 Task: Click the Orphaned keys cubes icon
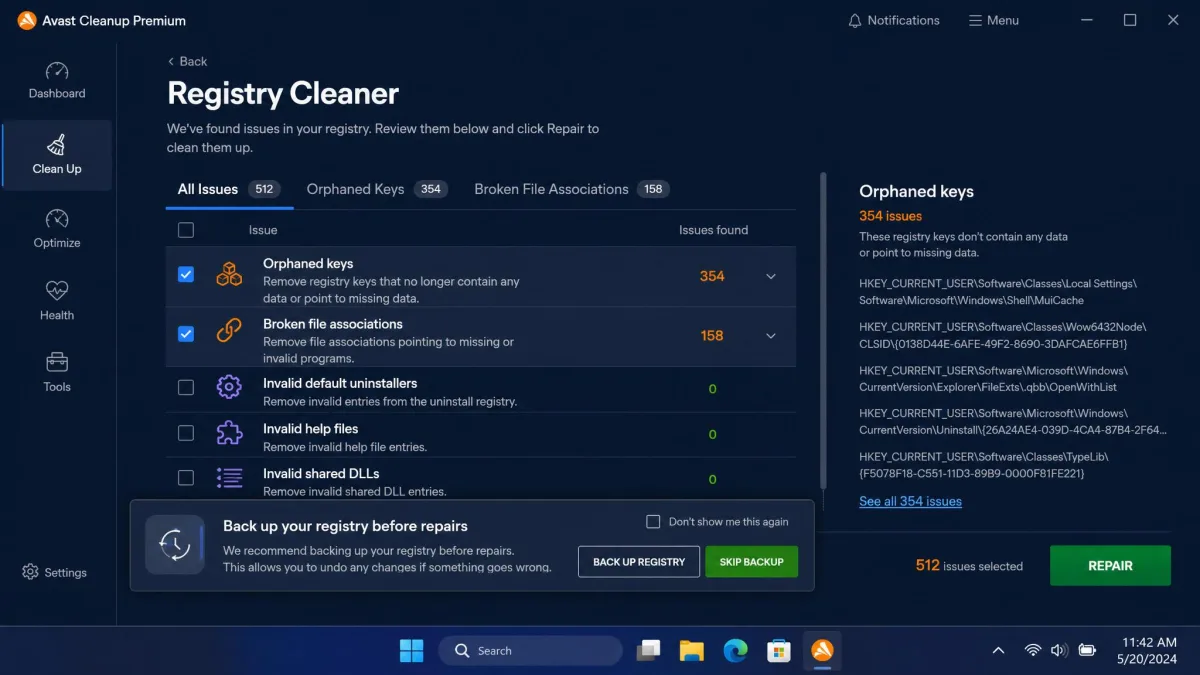[229, 275]
